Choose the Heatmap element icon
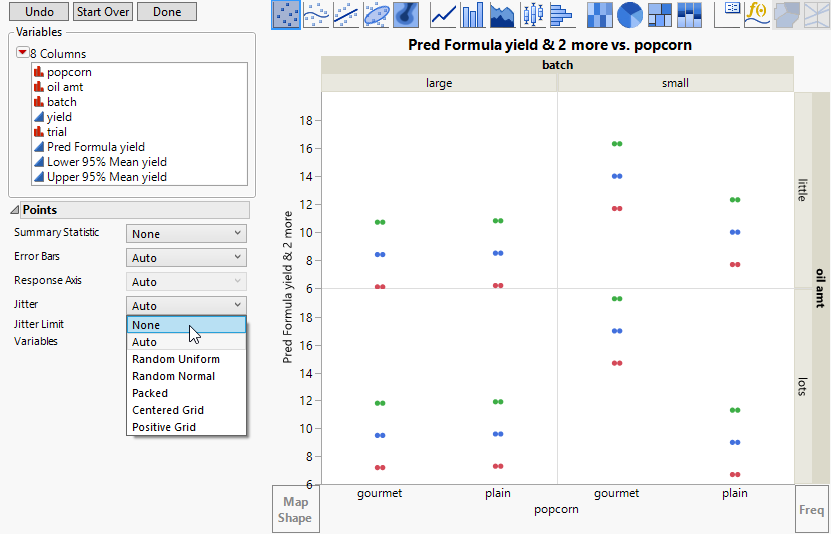Screen dimensions: 833x534 (599, 14)
